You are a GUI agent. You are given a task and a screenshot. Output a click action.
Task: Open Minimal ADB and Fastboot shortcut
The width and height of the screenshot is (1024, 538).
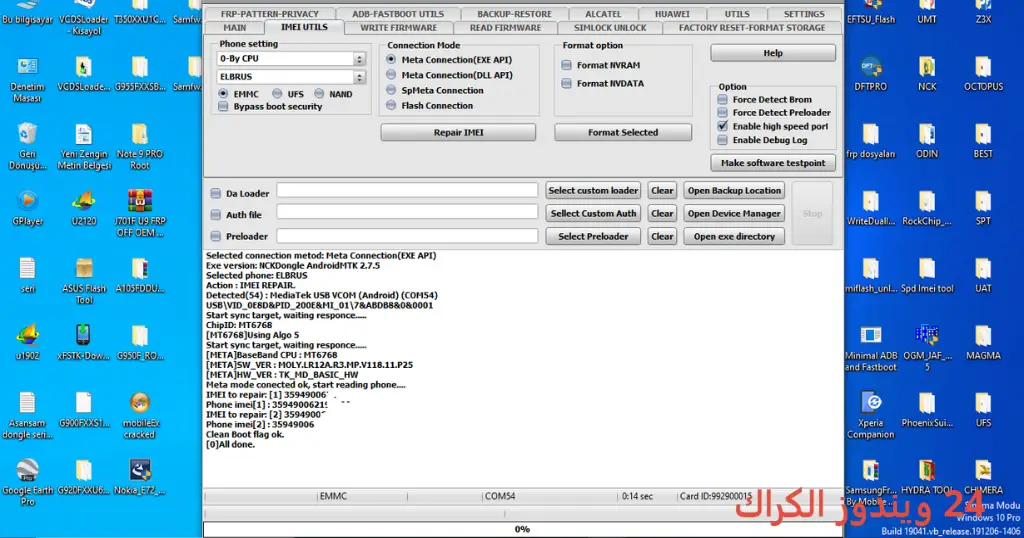[x=871, y=349]
